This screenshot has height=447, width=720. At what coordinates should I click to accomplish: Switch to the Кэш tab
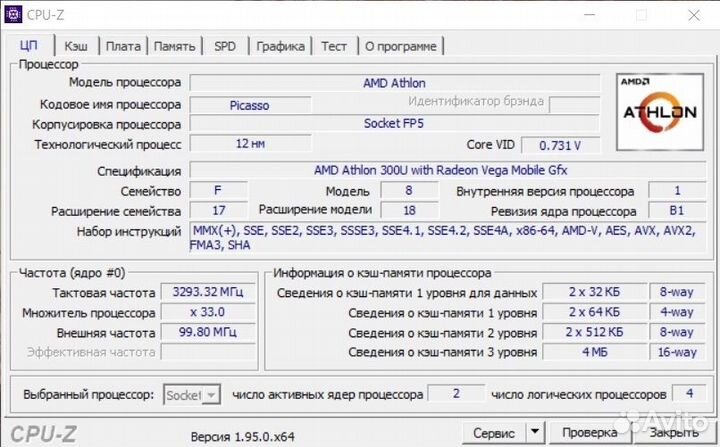[x=76, y=46]
